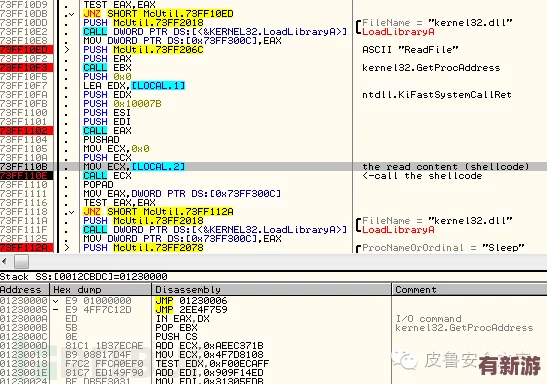Image resolution: width=547 pixels, height=384 pixels.
Task: Select MOV EAX,DWORD PTR DS:[0x73FF300C]
Action: point(182,194)
